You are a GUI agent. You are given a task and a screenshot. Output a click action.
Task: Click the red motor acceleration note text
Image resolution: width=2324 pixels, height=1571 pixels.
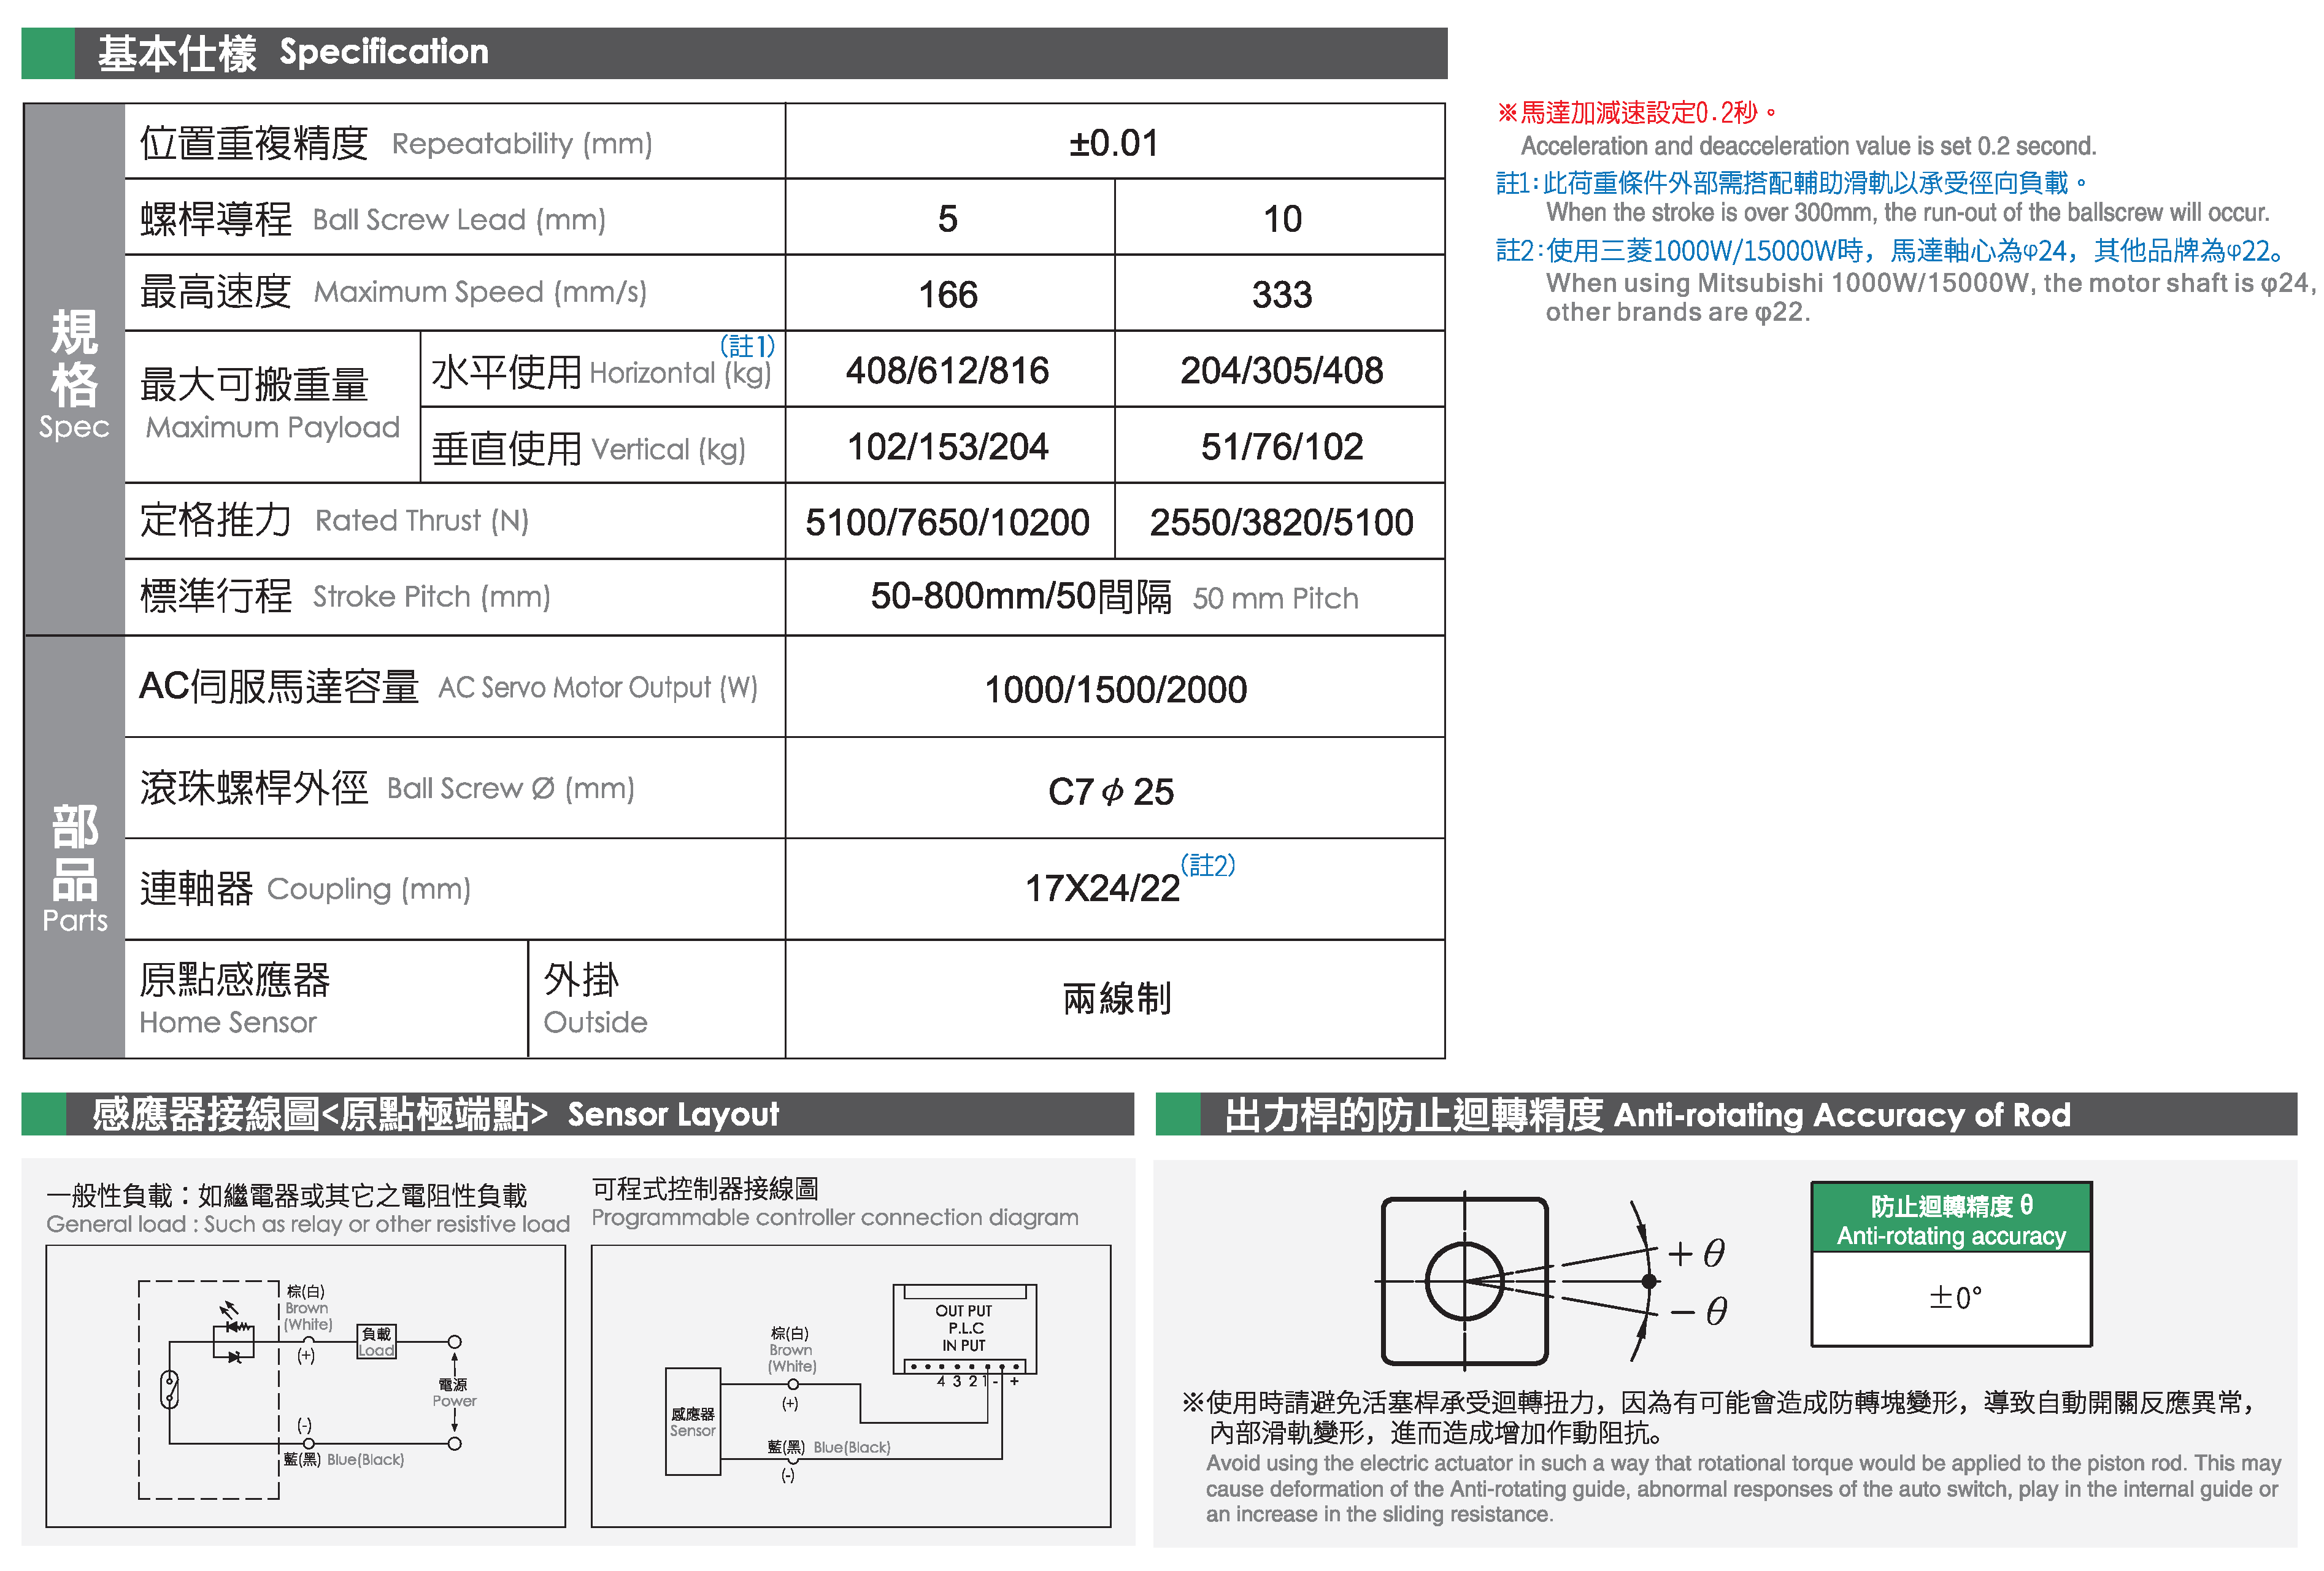(1636, 112)
